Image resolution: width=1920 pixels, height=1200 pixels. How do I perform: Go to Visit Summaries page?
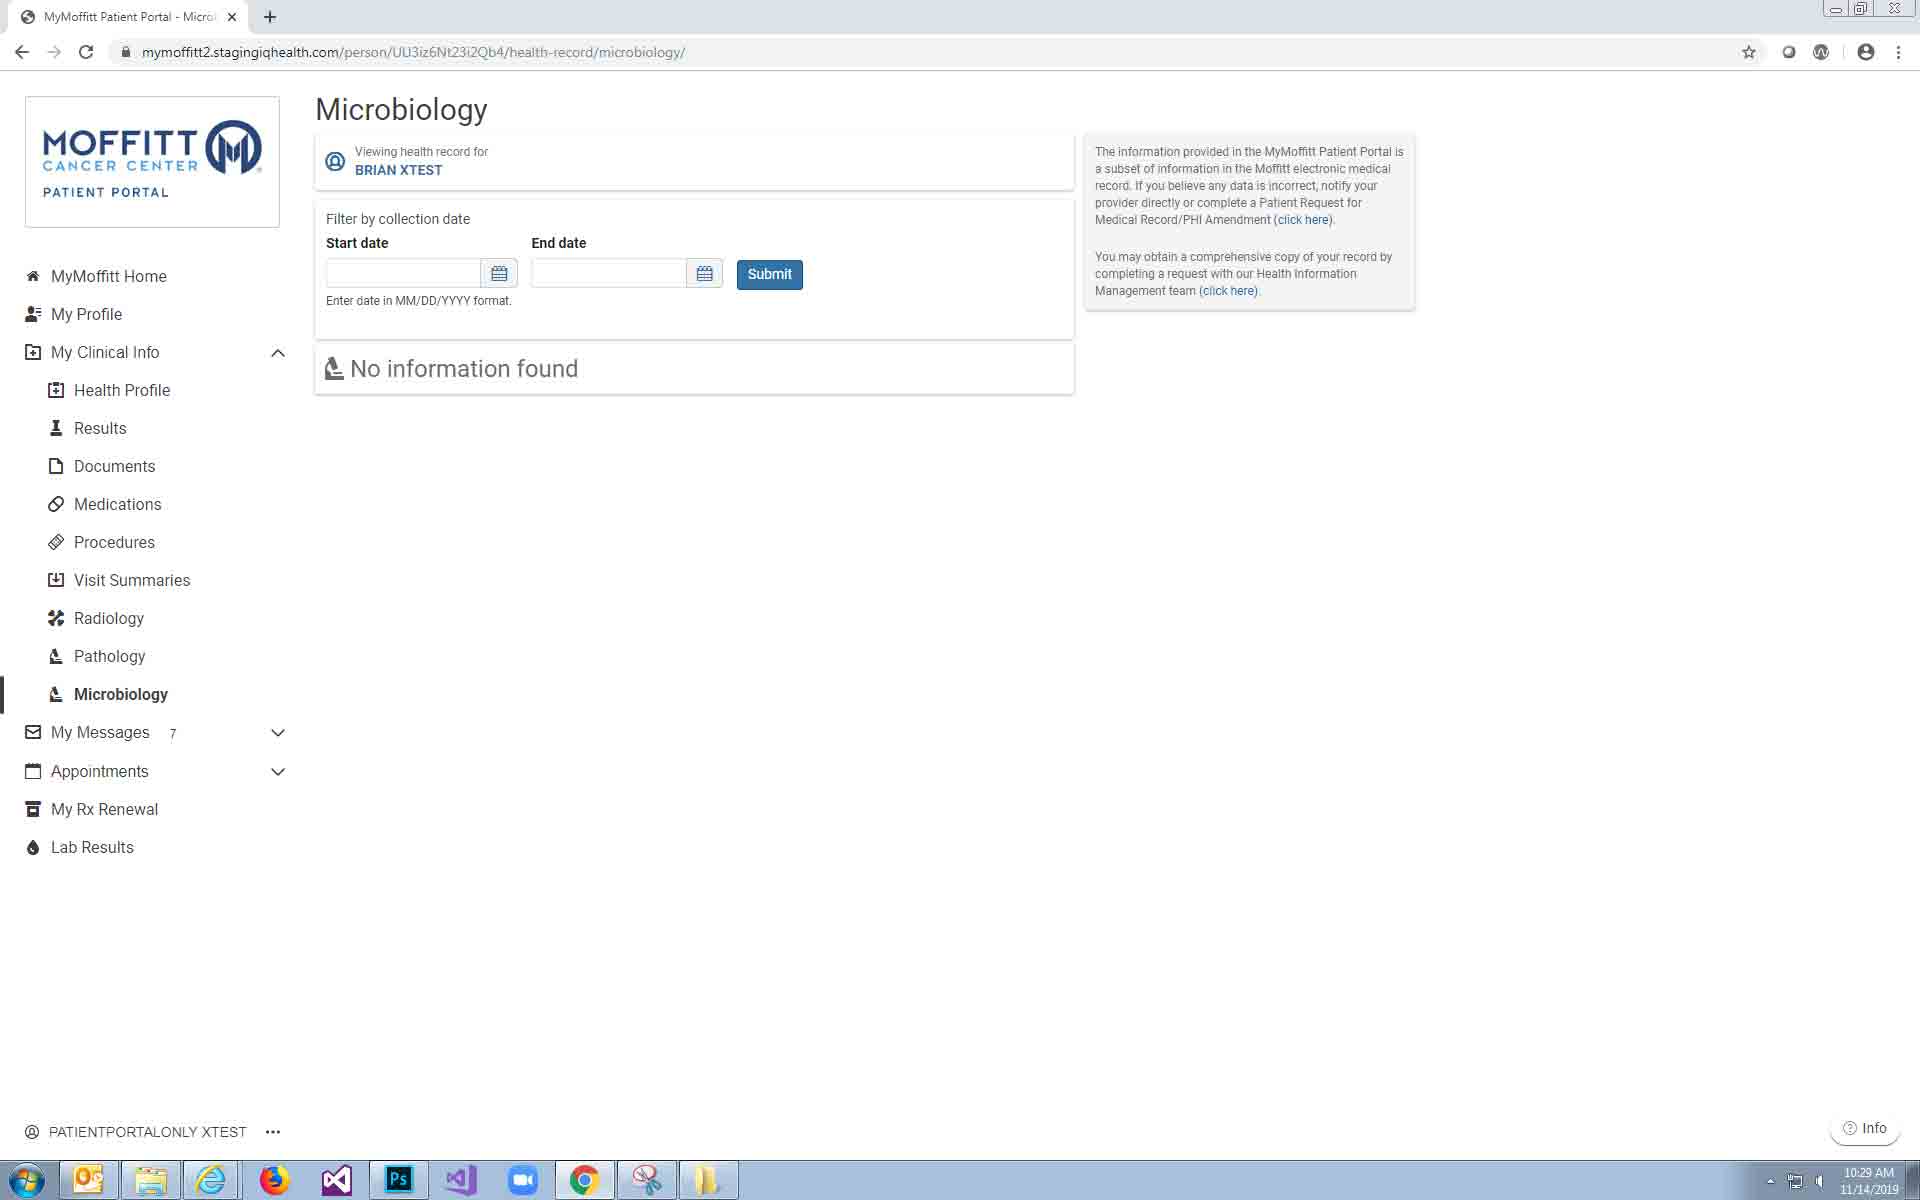131,580
